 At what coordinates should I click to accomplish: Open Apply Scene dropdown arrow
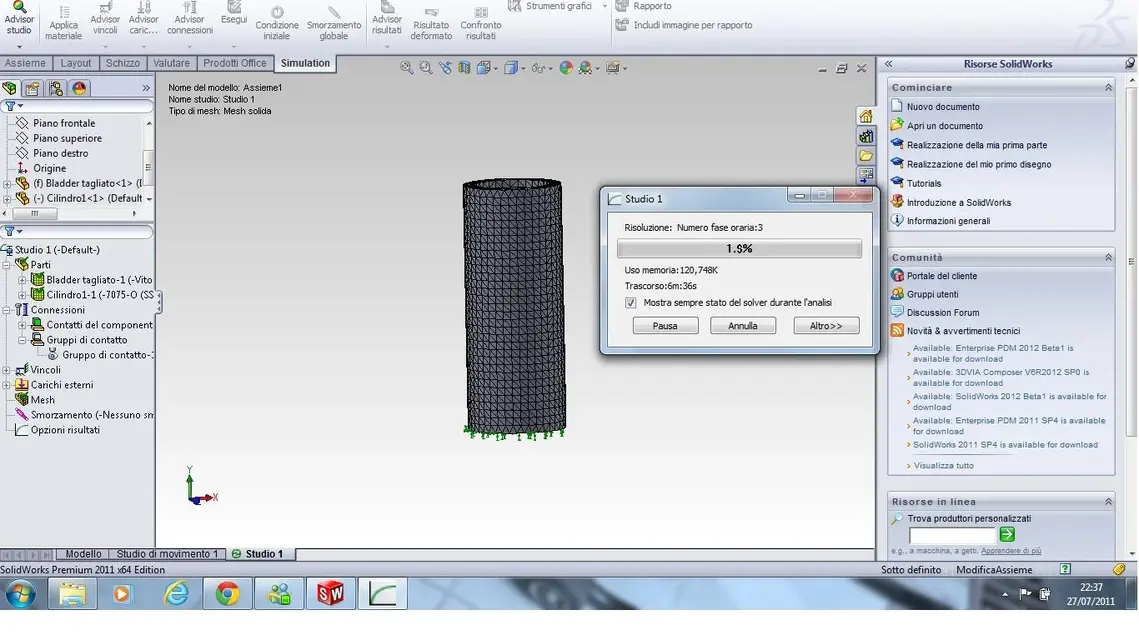tap(597, 68)
